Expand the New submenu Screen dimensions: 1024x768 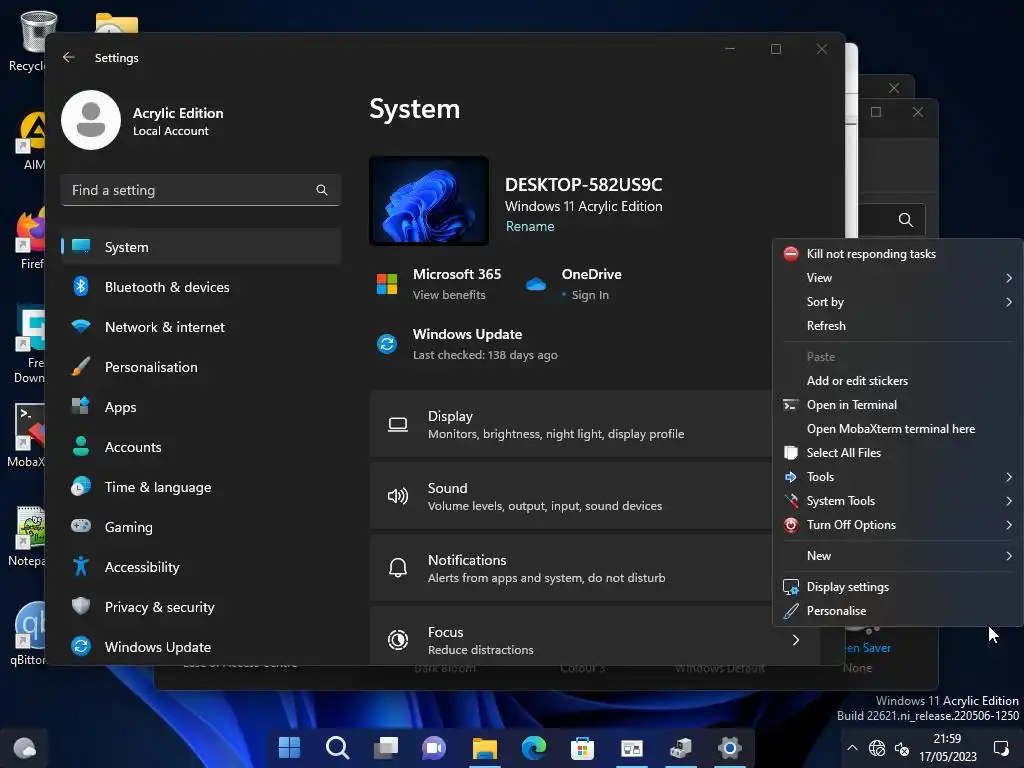point(897,556)
